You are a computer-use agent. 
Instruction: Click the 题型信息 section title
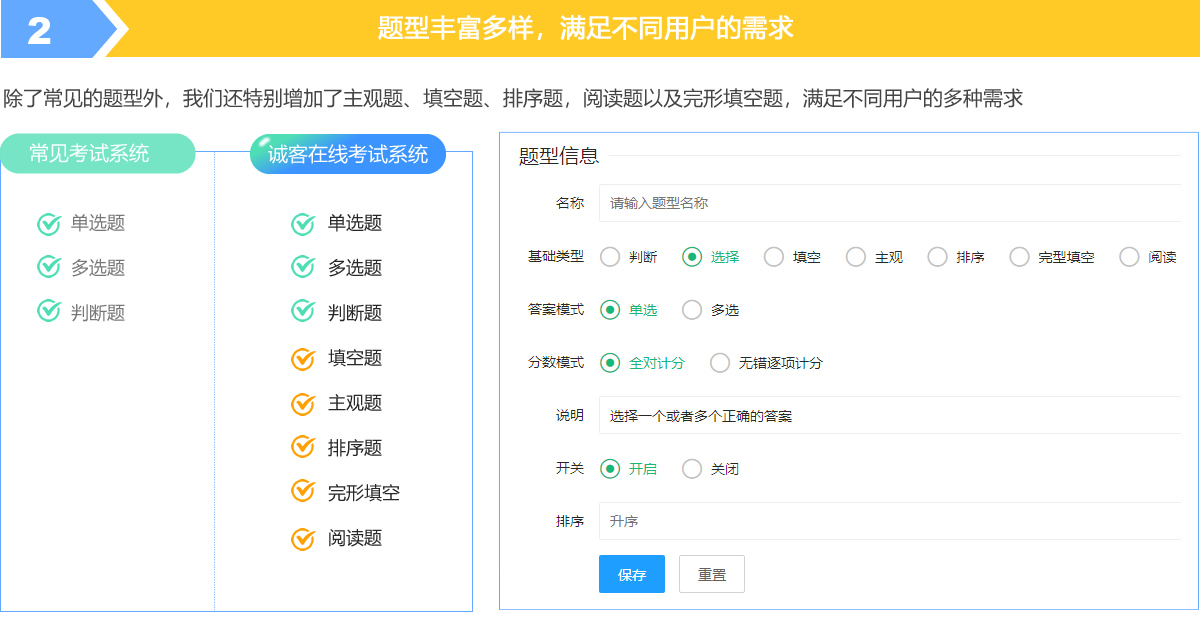click(x=559, y=156)
